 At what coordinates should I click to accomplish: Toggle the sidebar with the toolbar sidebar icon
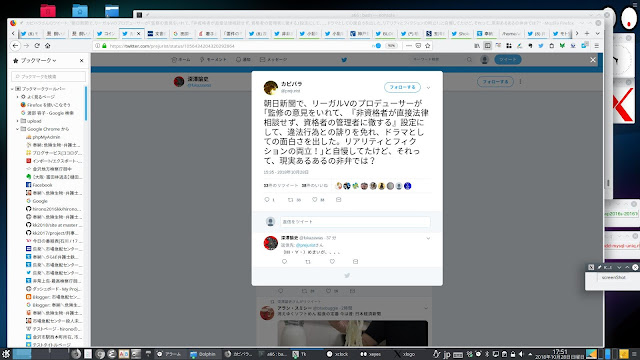pos(487,46)
